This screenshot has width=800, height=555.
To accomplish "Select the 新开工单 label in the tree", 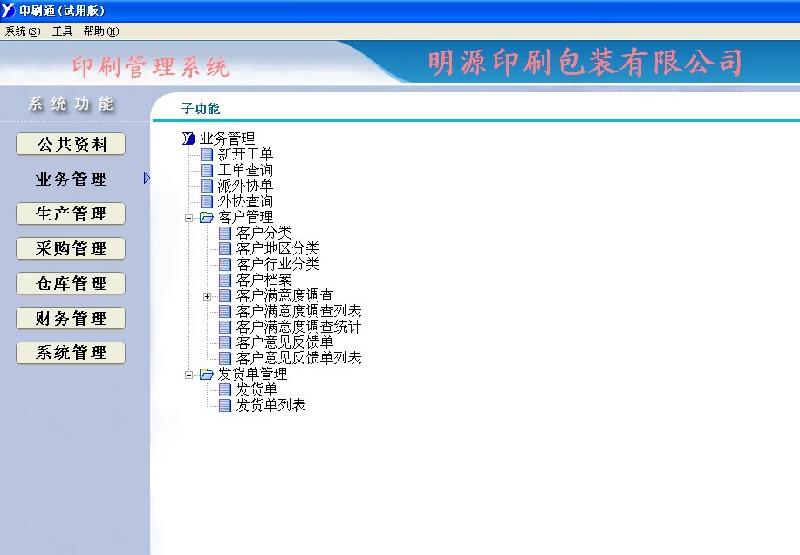I will click(x=245, y=154).
